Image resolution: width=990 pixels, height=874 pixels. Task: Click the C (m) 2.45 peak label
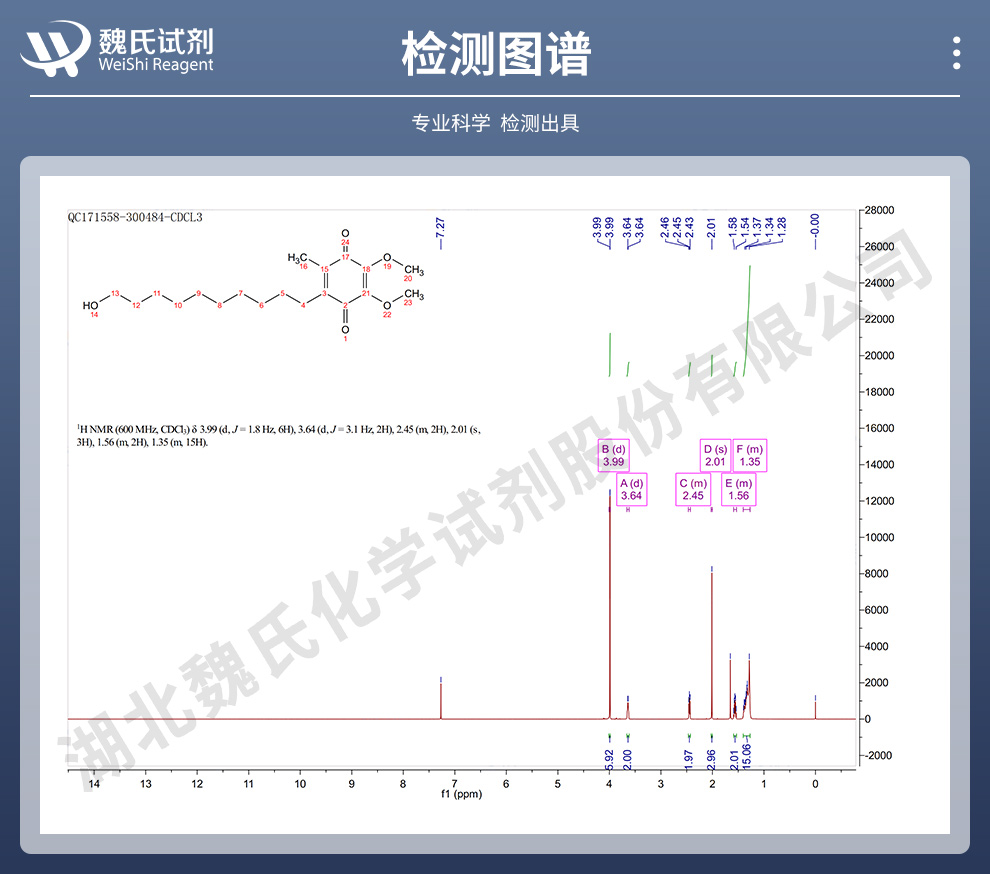(x=693, y=489)
